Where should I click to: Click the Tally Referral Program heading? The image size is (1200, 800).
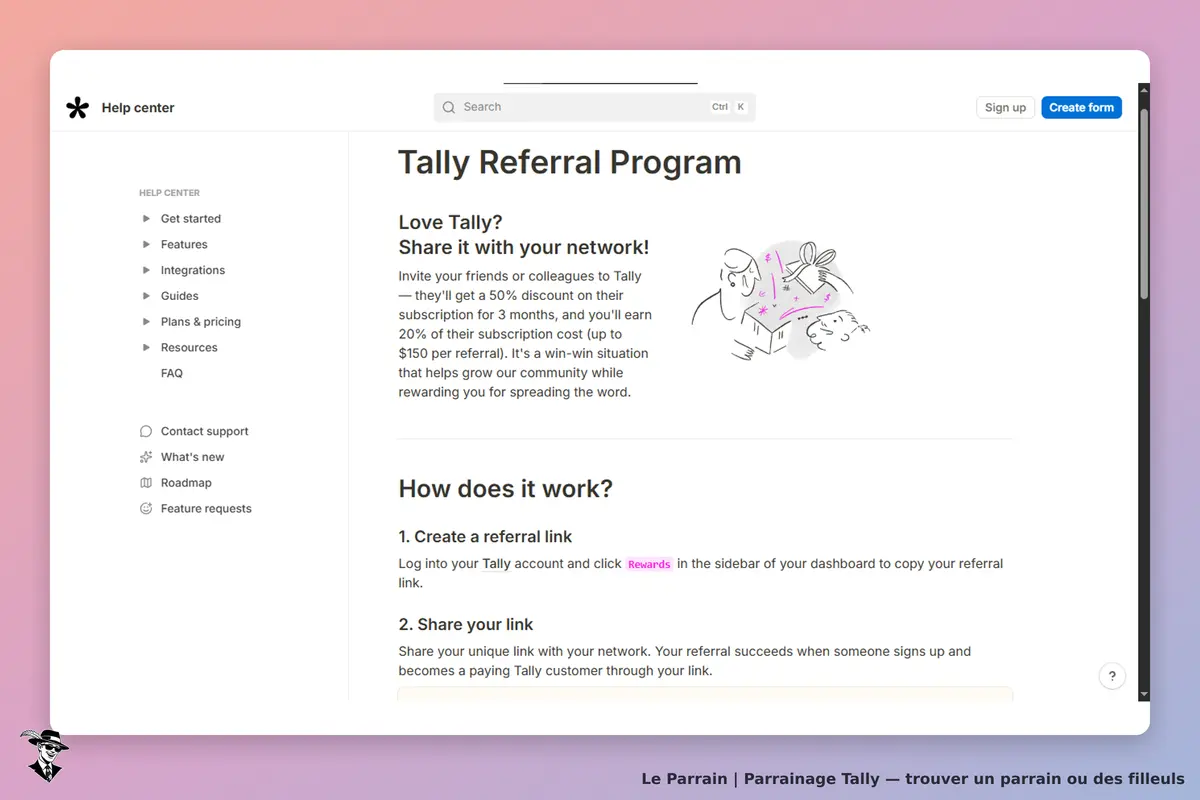click(570, 162)
